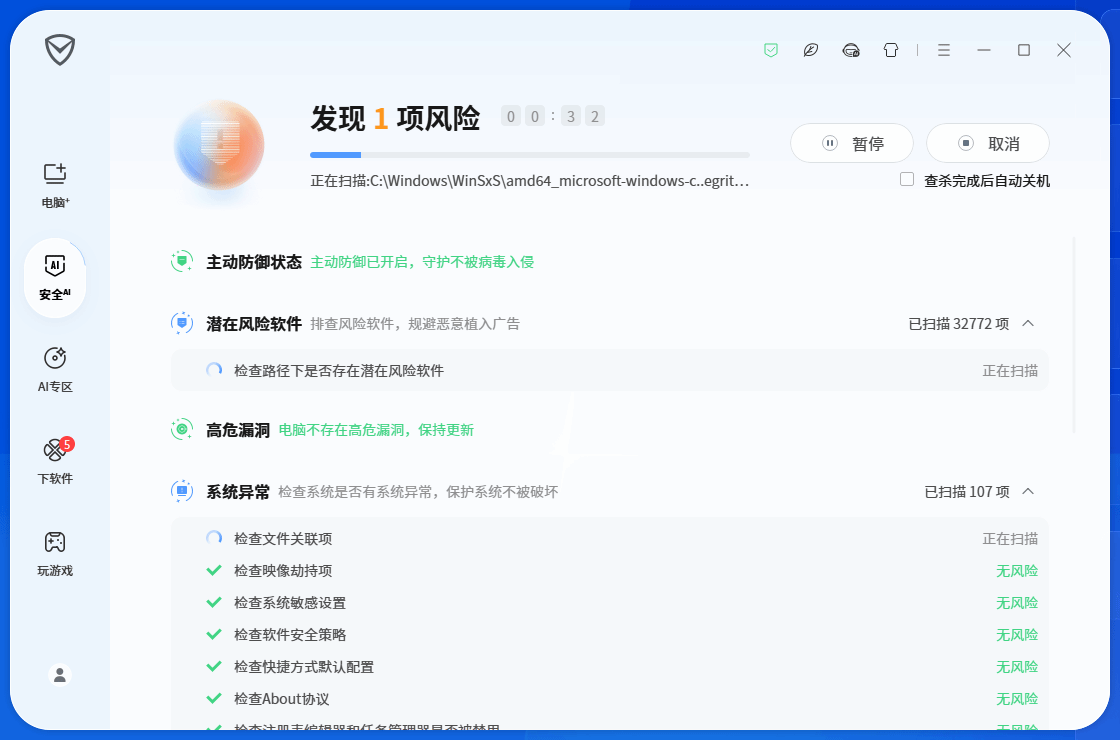This screenshot has width=1120, height=740.
Task: Click the 检查系统敏感设置 row
Action: 610,603
